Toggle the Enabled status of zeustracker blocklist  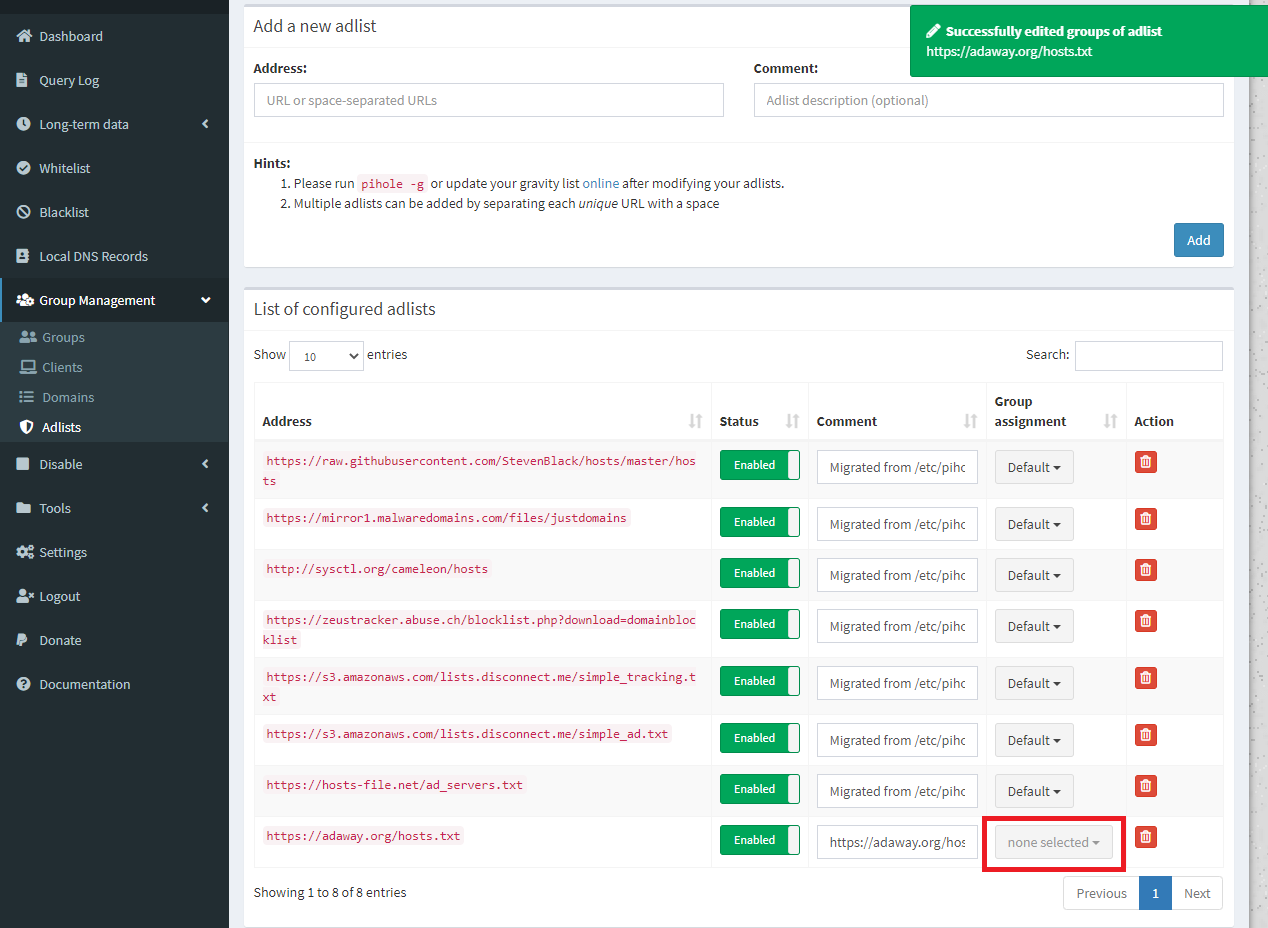coord(759,623)
